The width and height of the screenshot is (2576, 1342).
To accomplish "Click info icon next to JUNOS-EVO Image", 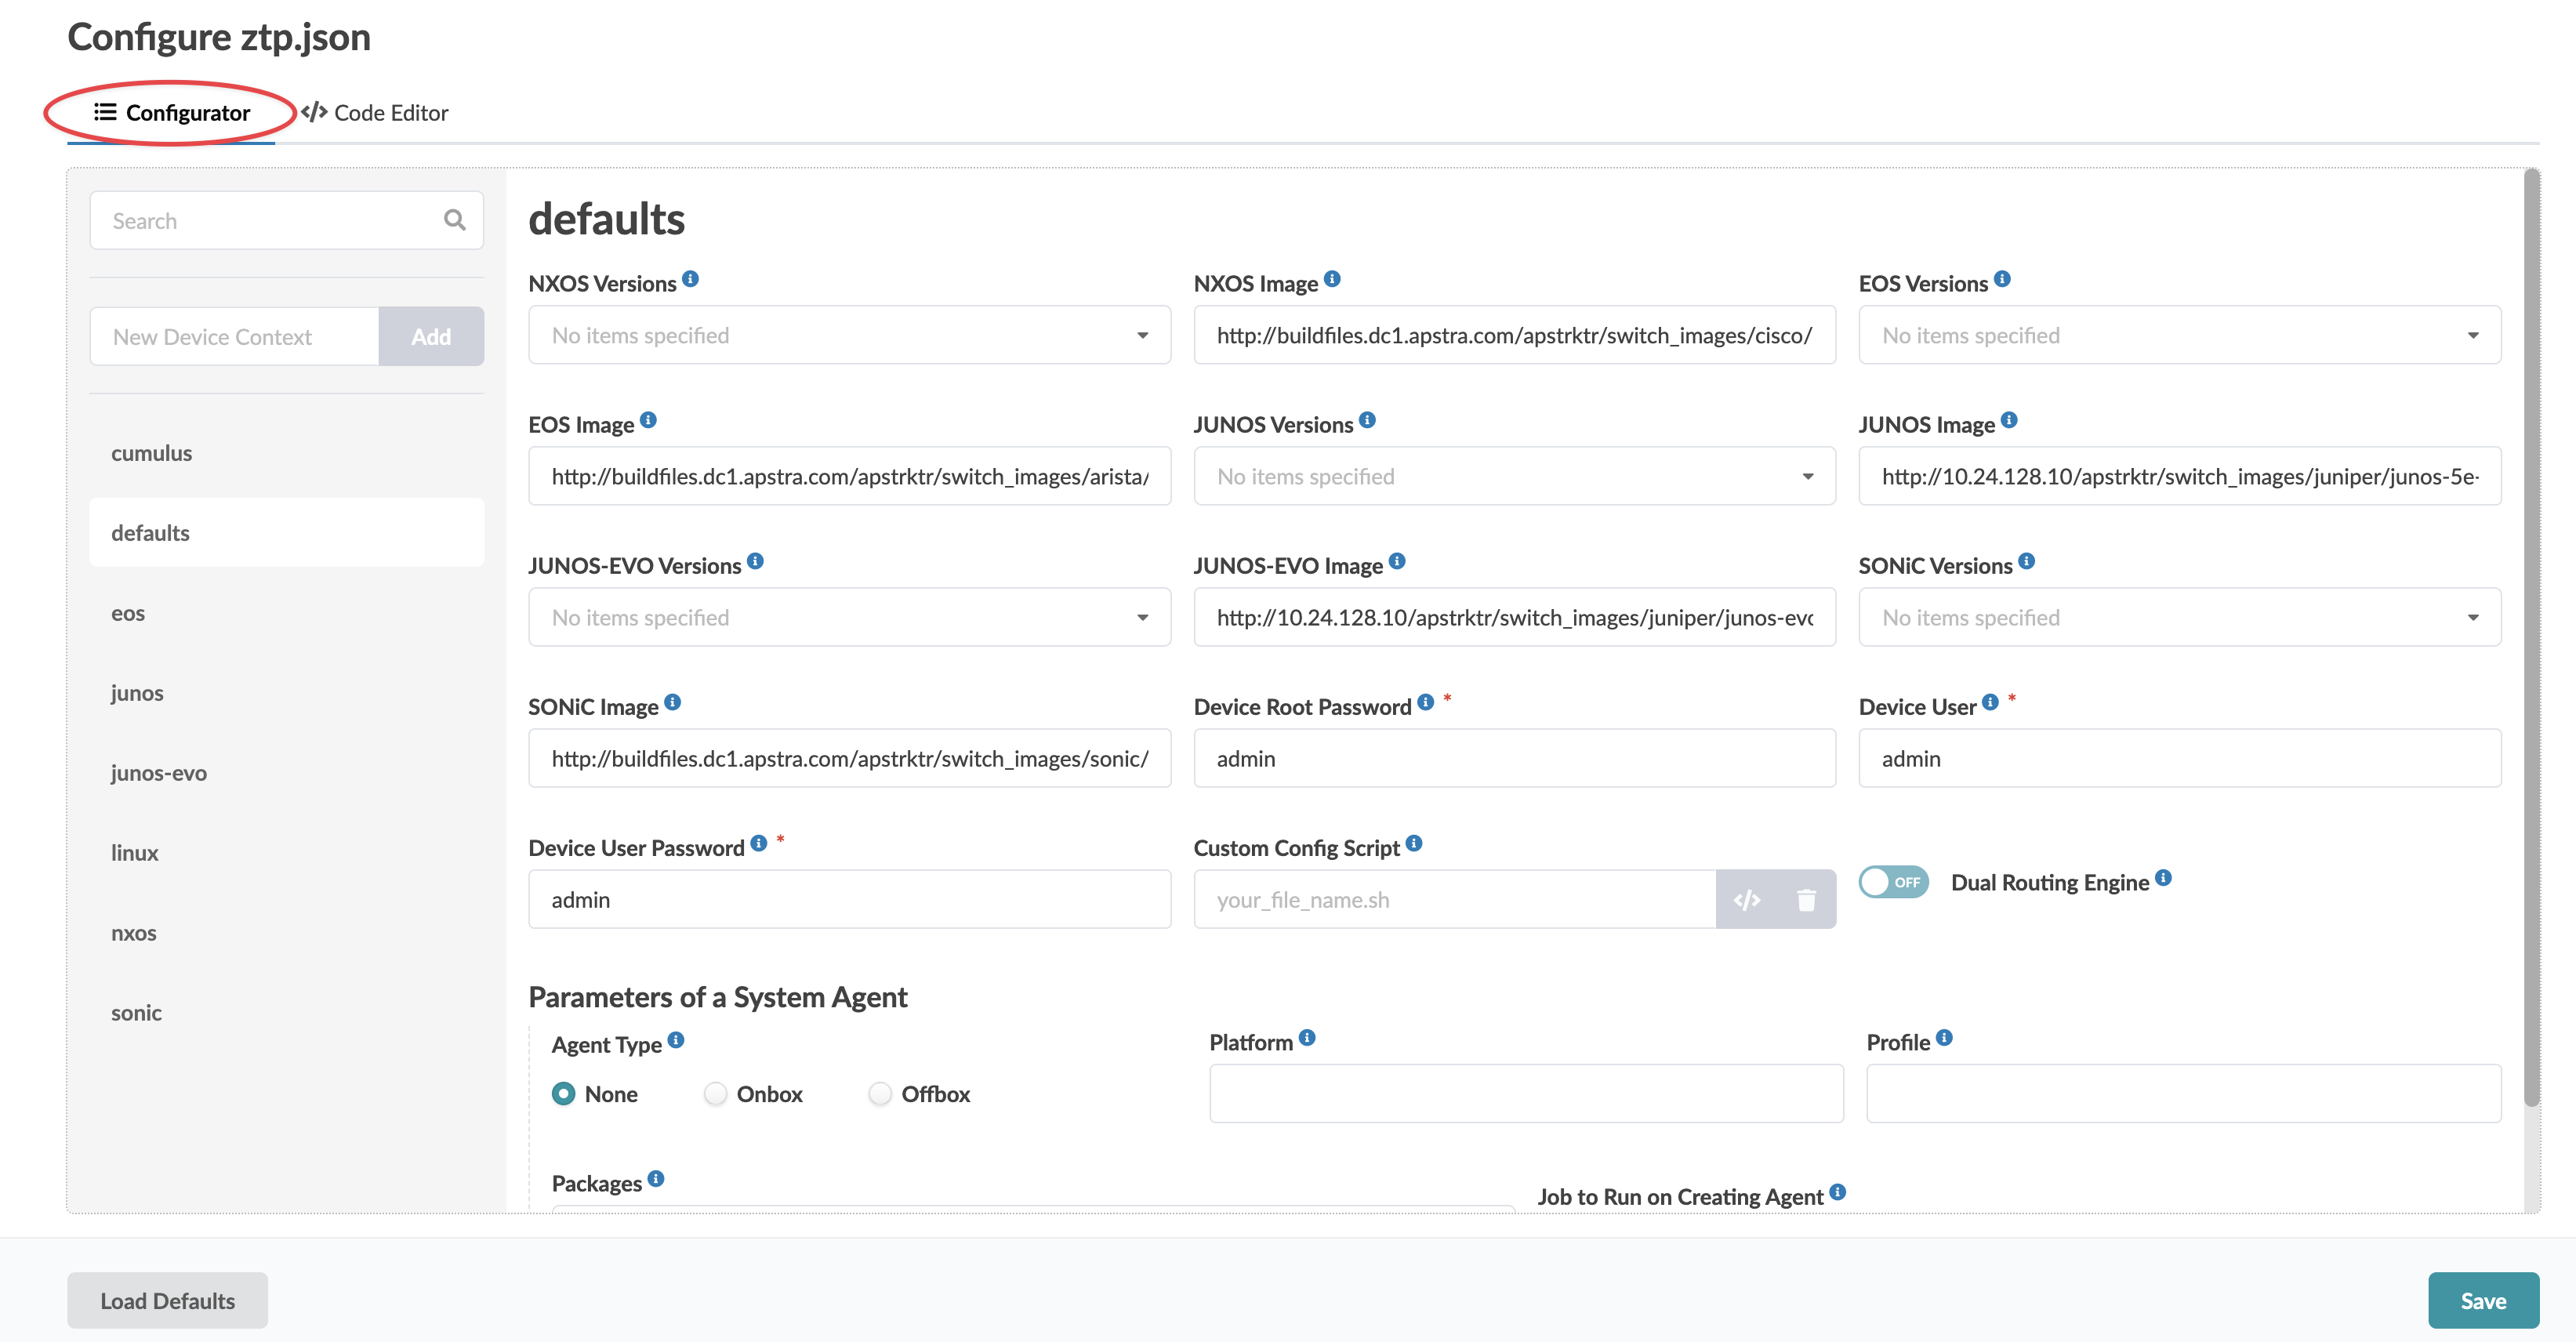I will tap(1397, 561).
